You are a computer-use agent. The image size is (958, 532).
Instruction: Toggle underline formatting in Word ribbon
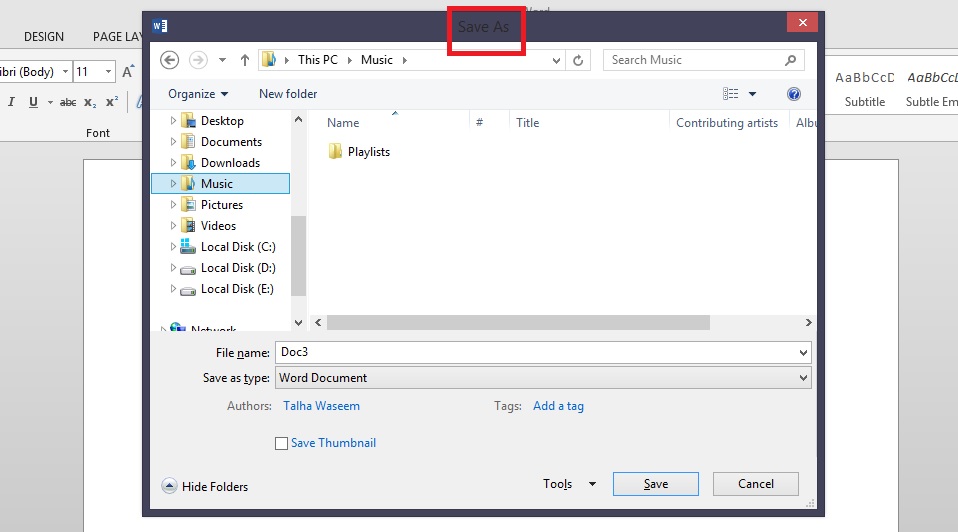tap(33, 102)
